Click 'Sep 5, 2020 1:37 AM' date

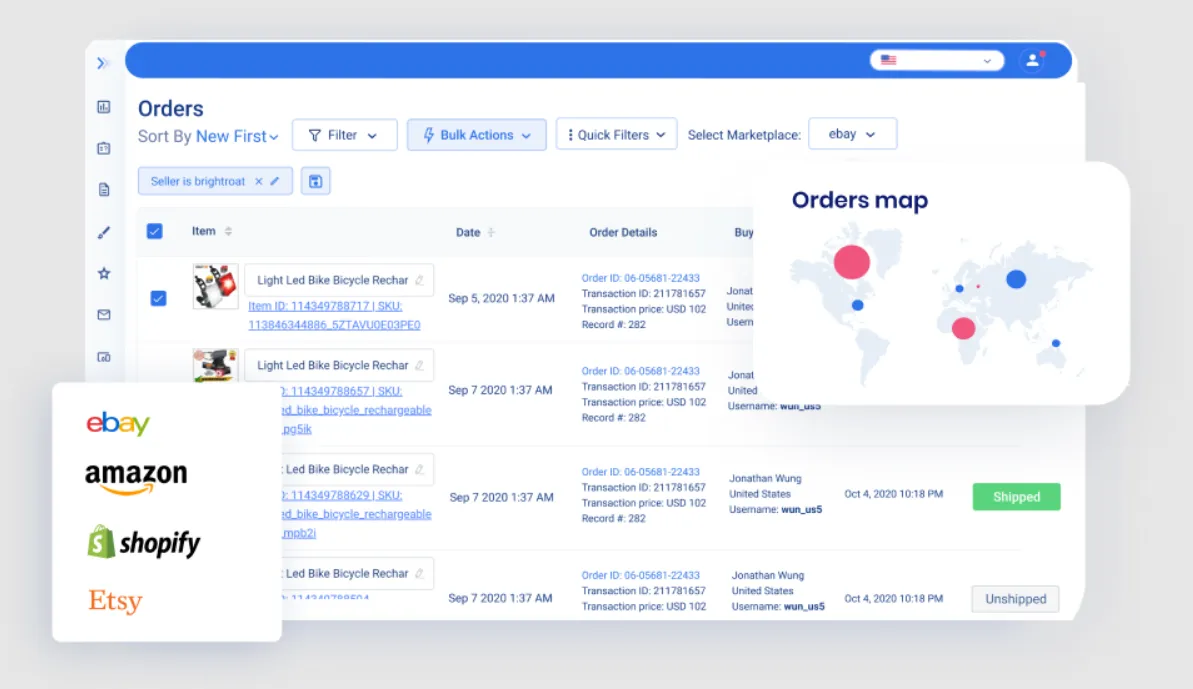click(x=501, y=298)
